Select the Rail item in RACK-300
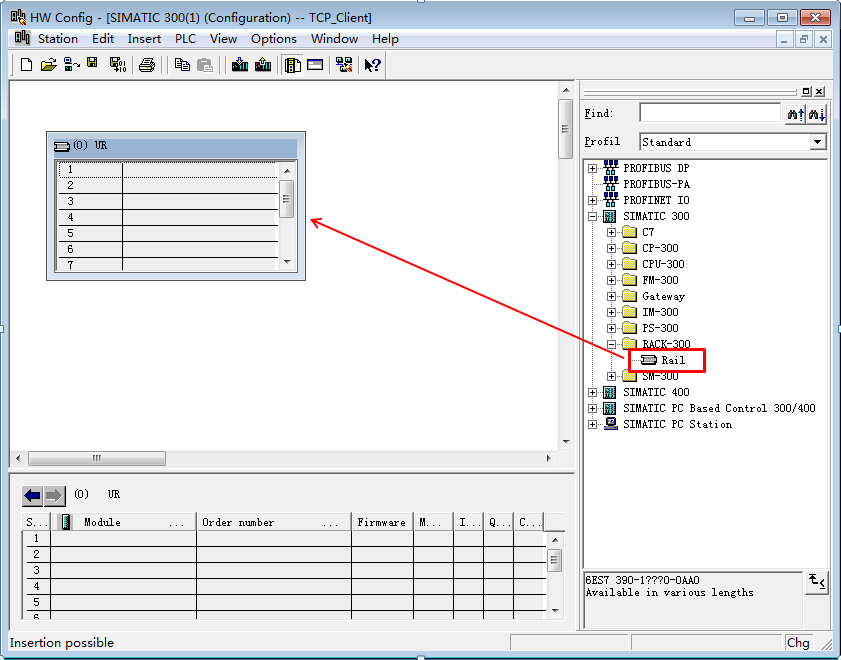This screenshot has height=660, width=841. [673, 360]
